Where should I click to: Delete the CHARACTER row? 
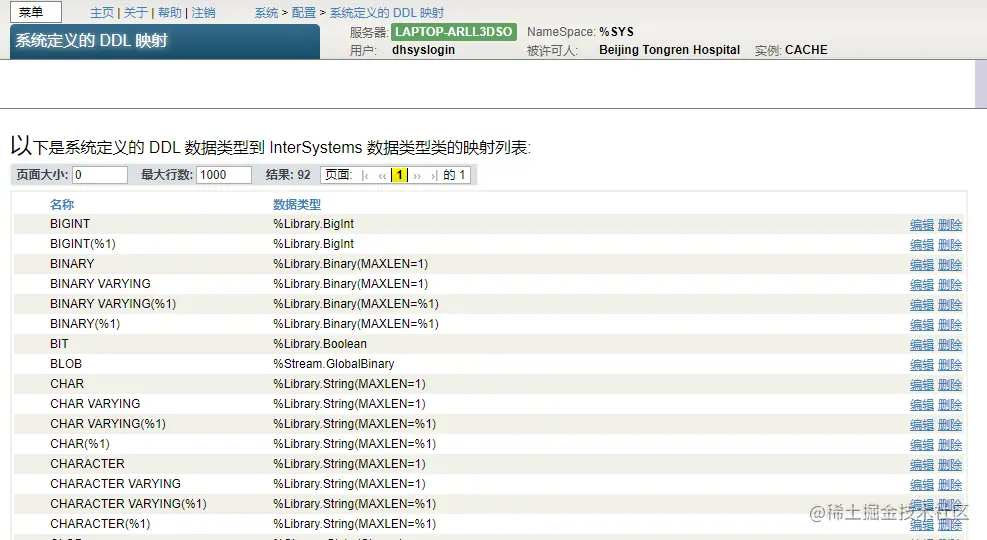pos(950,464)
